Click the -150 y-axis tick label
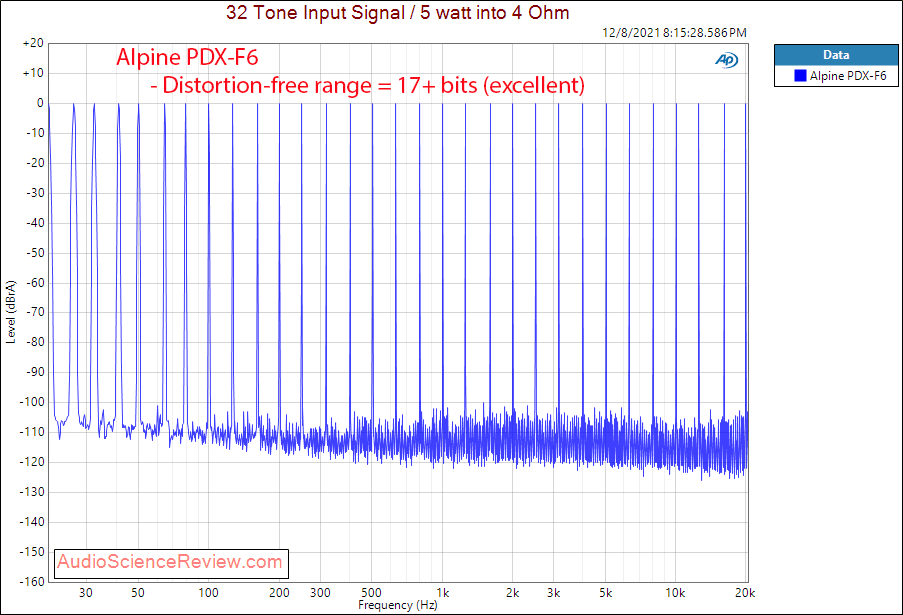Screen dimensions: 903x615 click(x=32, y=552)
